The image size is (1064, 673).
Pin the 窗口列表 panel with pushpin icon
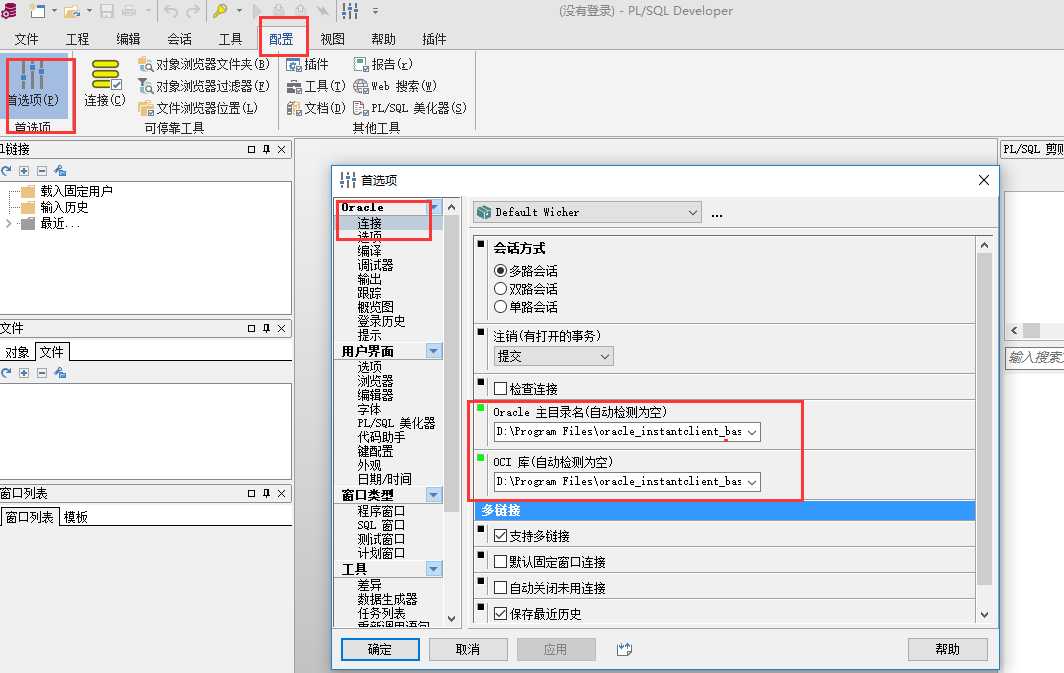pos(266,493)
